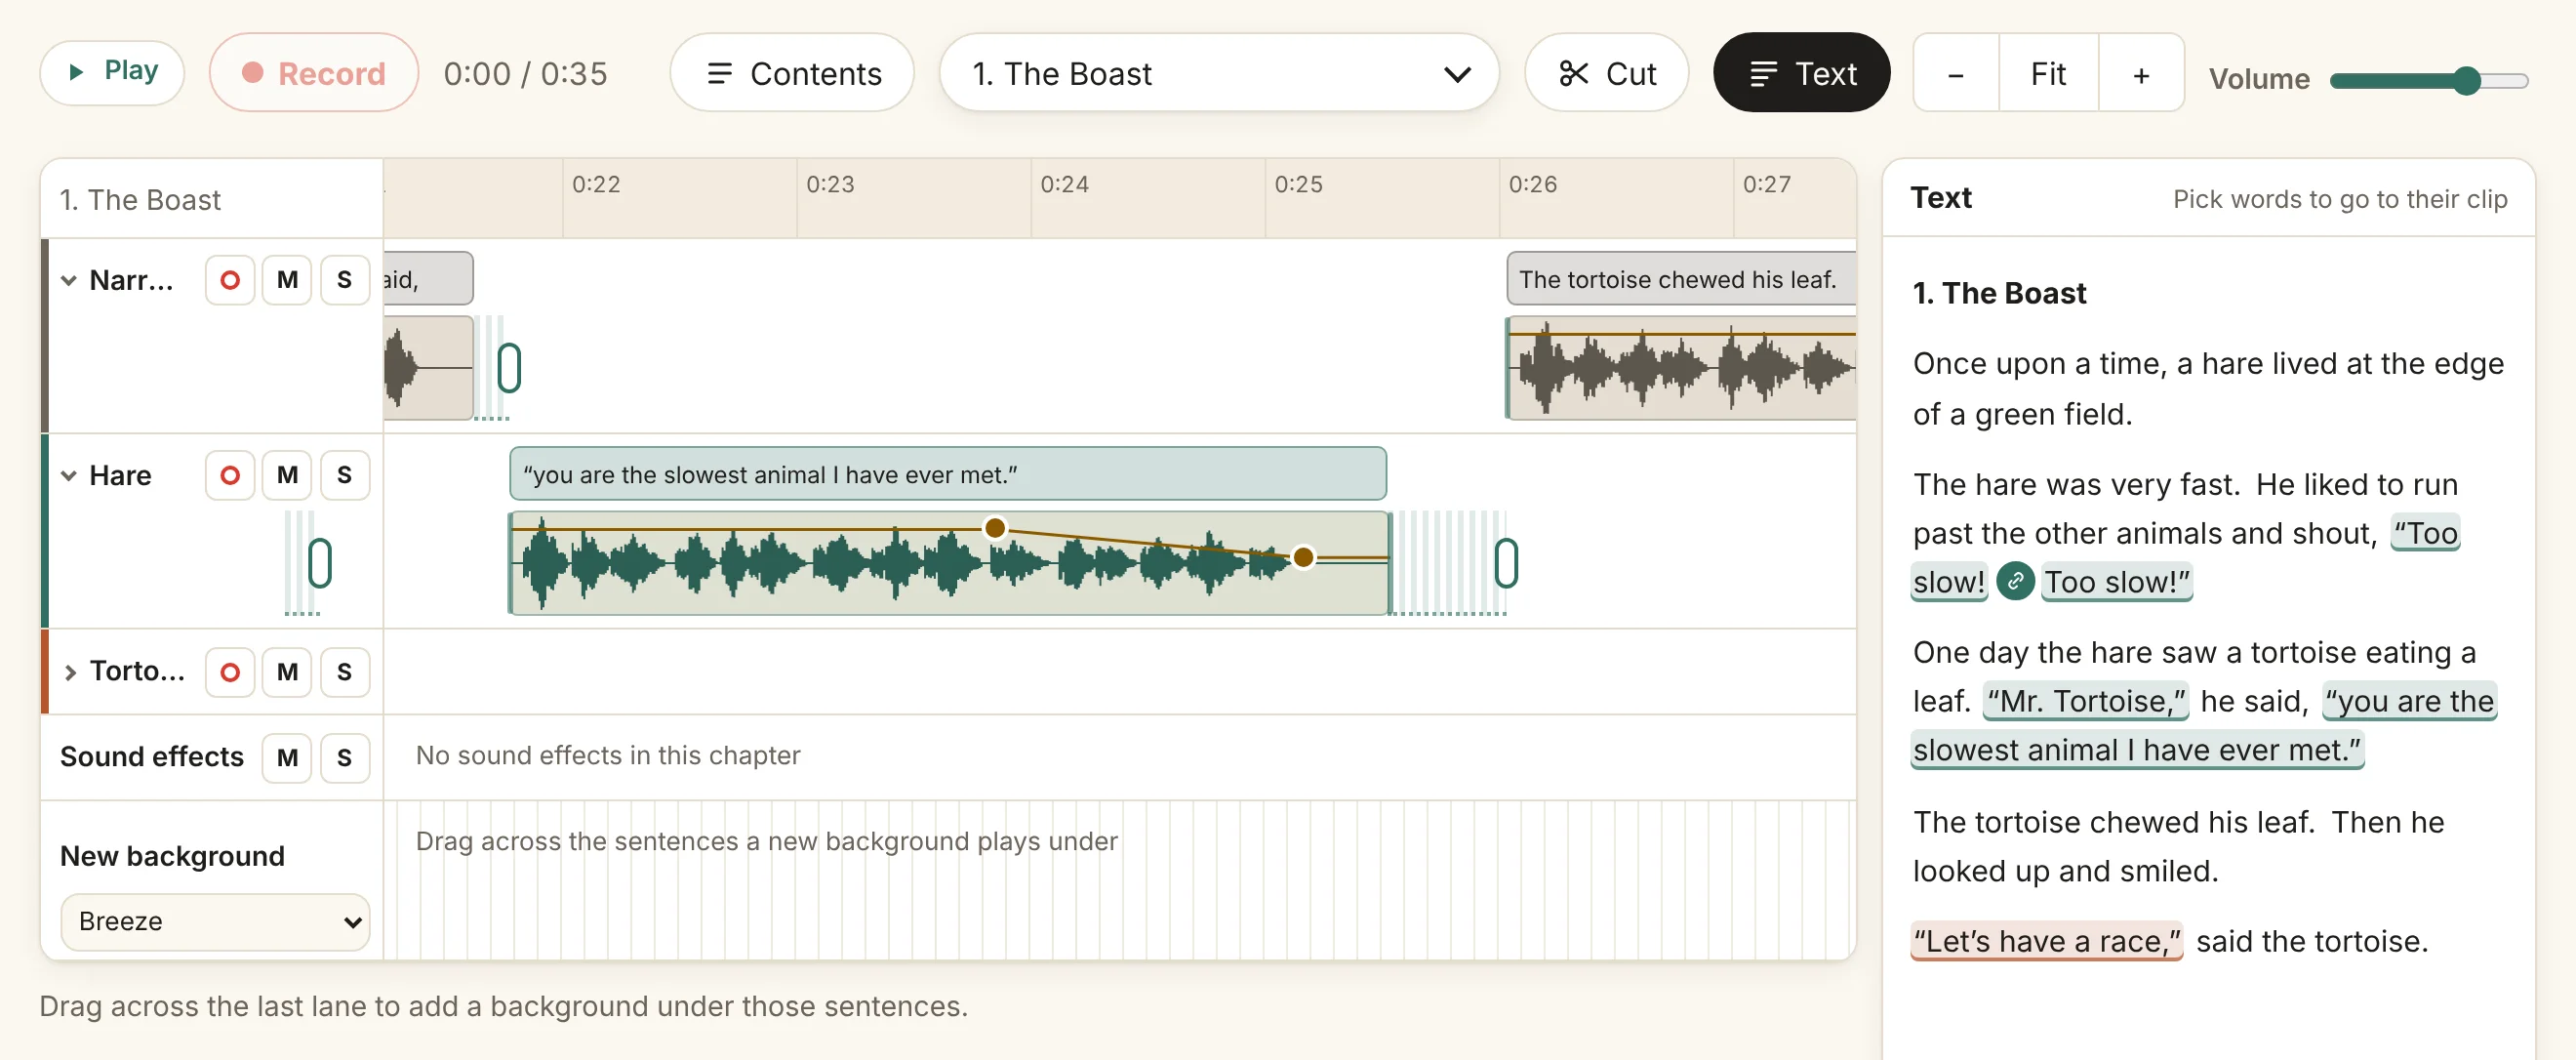Select the narrator clip 'The tortoise chewed his leaf.'
The width and height of the screenshot is (2576, 1060).
[1680, 279]
